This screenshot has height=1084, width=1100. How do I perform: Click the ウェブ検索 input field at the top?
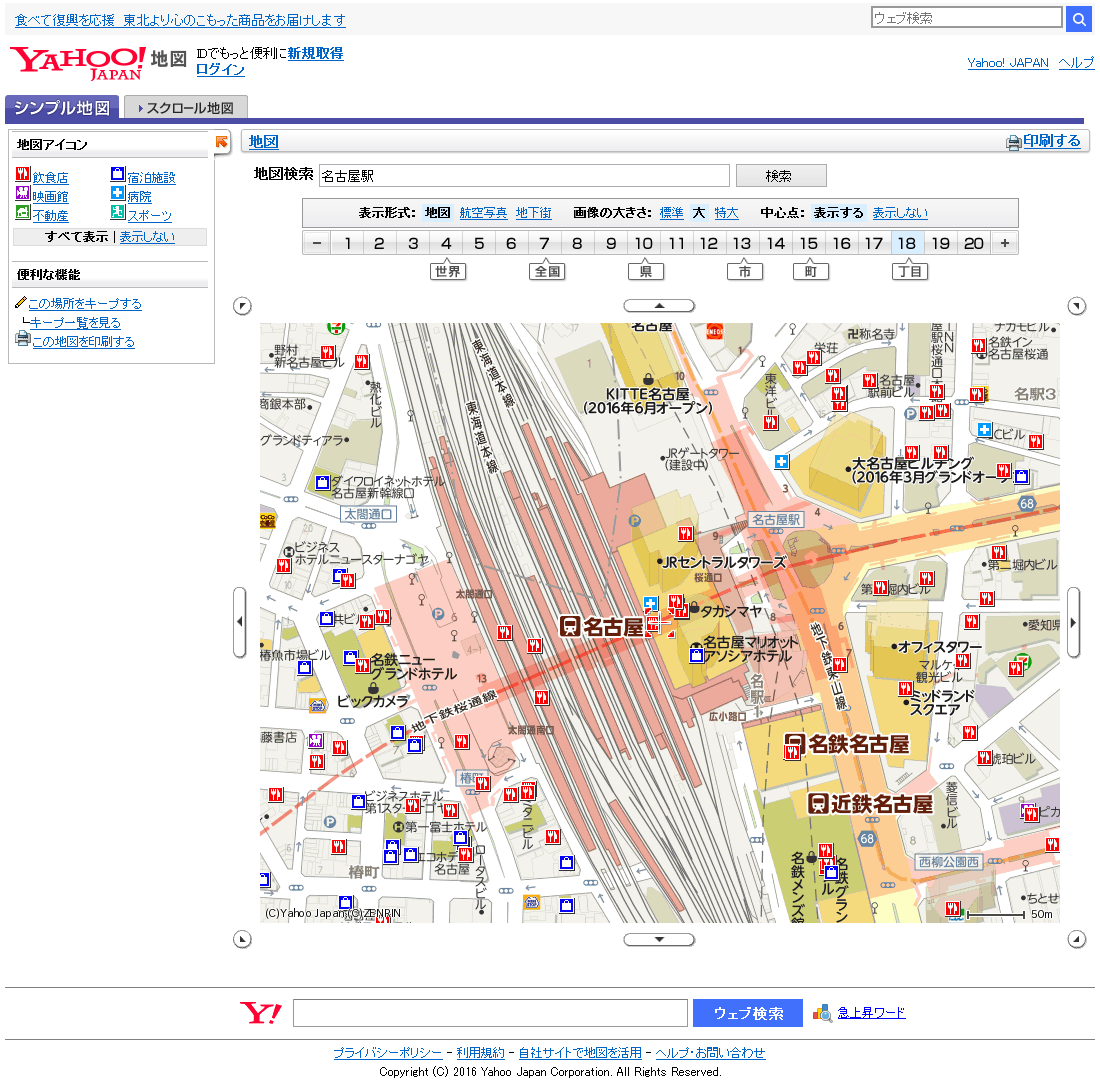(x=967, y=18)
